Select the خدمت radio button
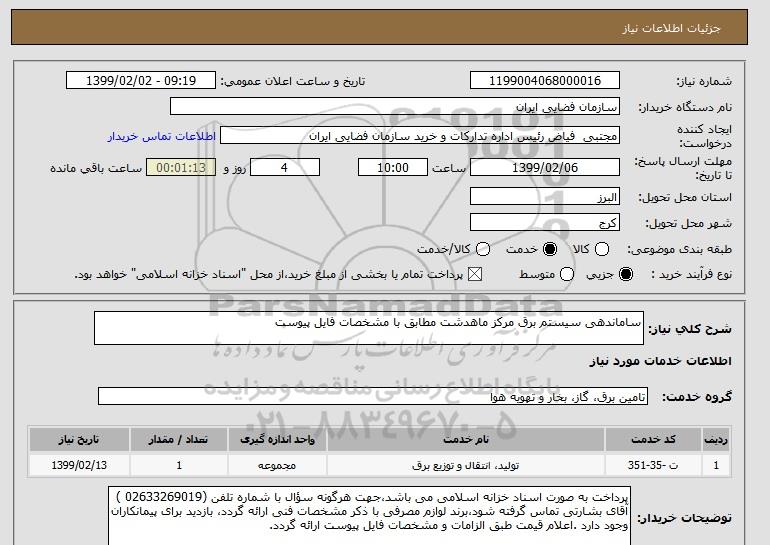Screen dimensions: 770x545 550,249
